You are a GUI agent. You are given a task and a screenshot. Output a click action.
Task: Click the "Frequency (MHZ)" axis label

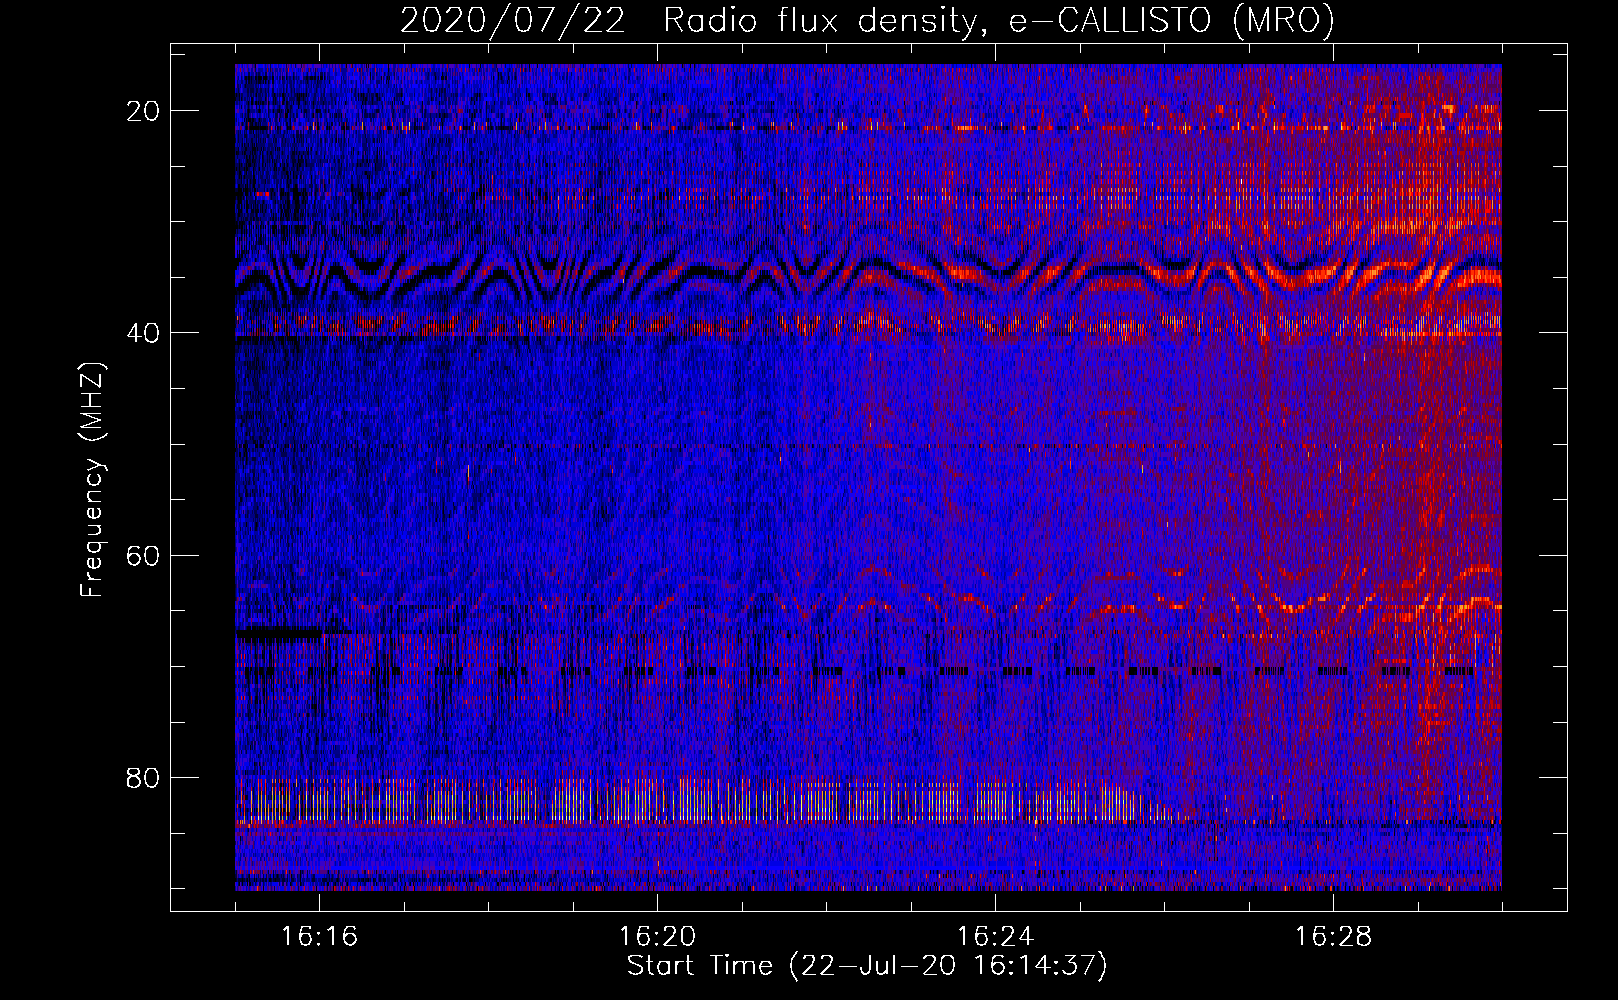[x=92, y=480]
